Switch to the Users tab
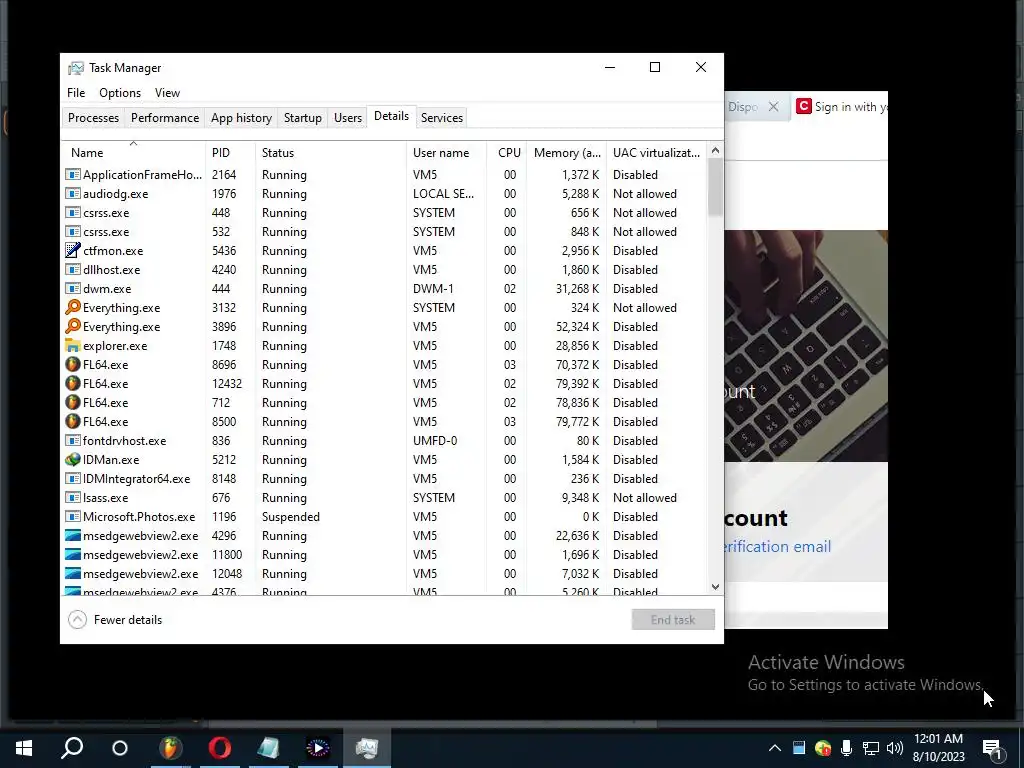Viewport: 1024px width, 768px height. tap(347, 118)
